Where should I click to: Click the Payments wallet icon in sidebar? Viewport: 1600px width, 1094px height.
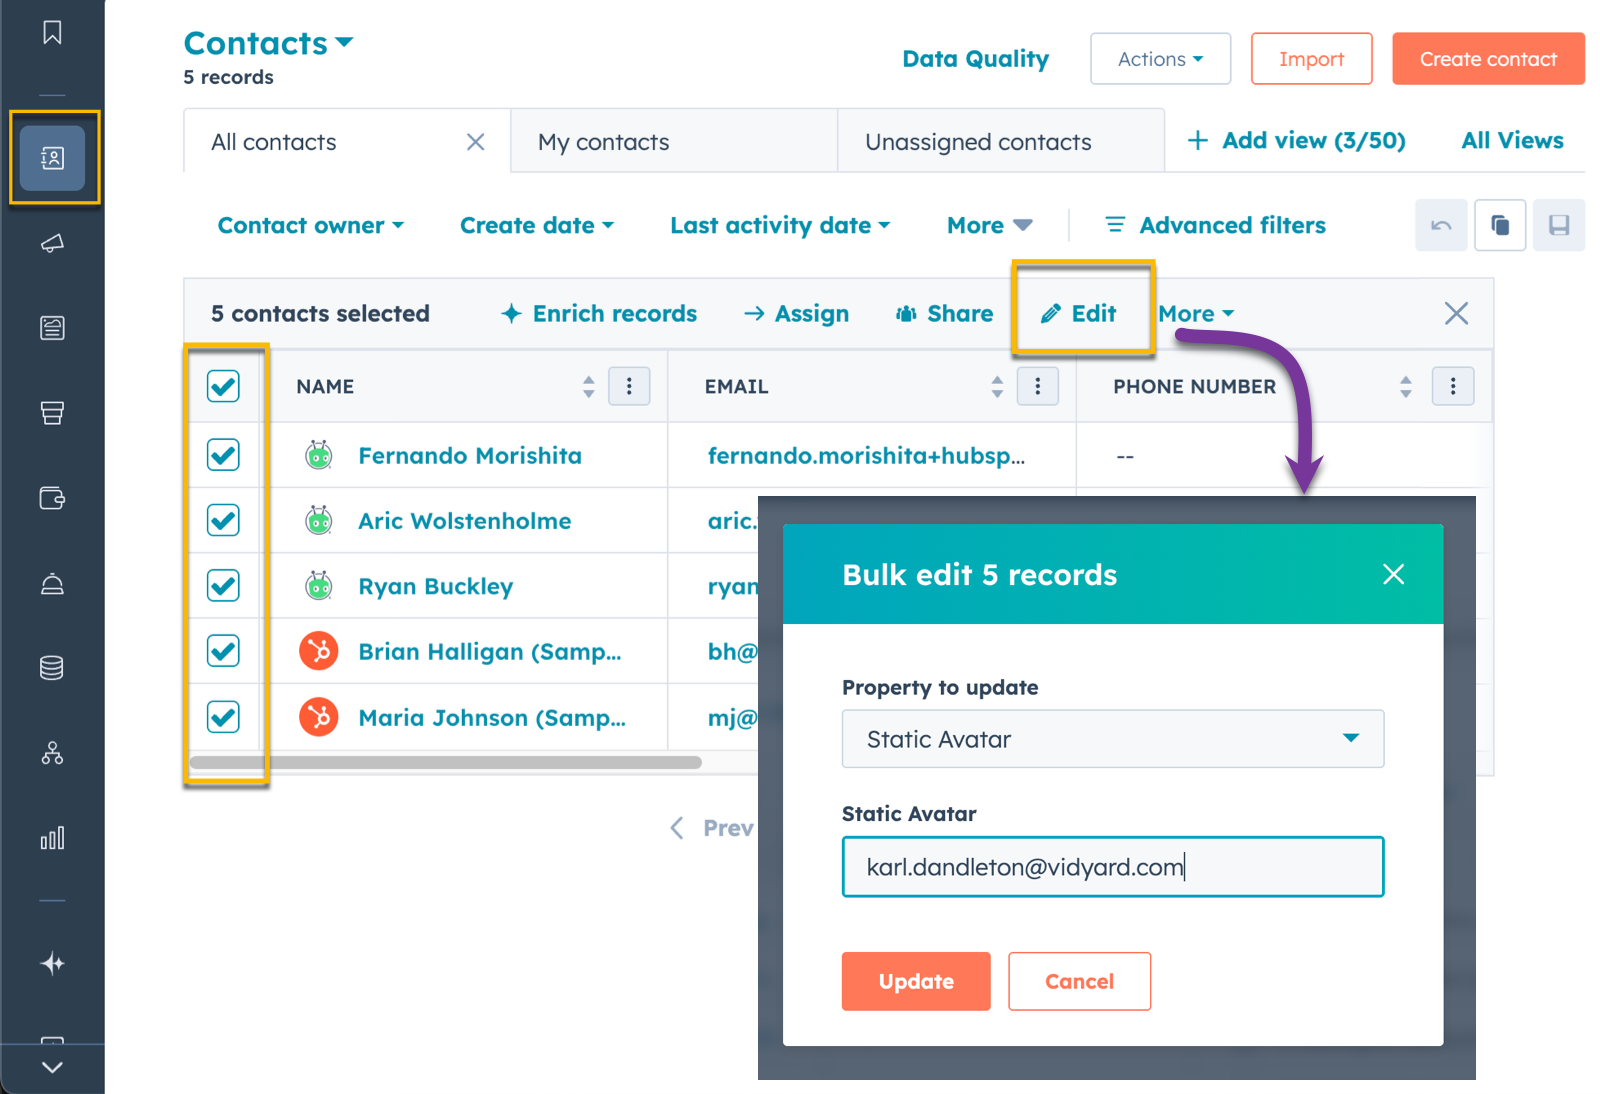54,498
